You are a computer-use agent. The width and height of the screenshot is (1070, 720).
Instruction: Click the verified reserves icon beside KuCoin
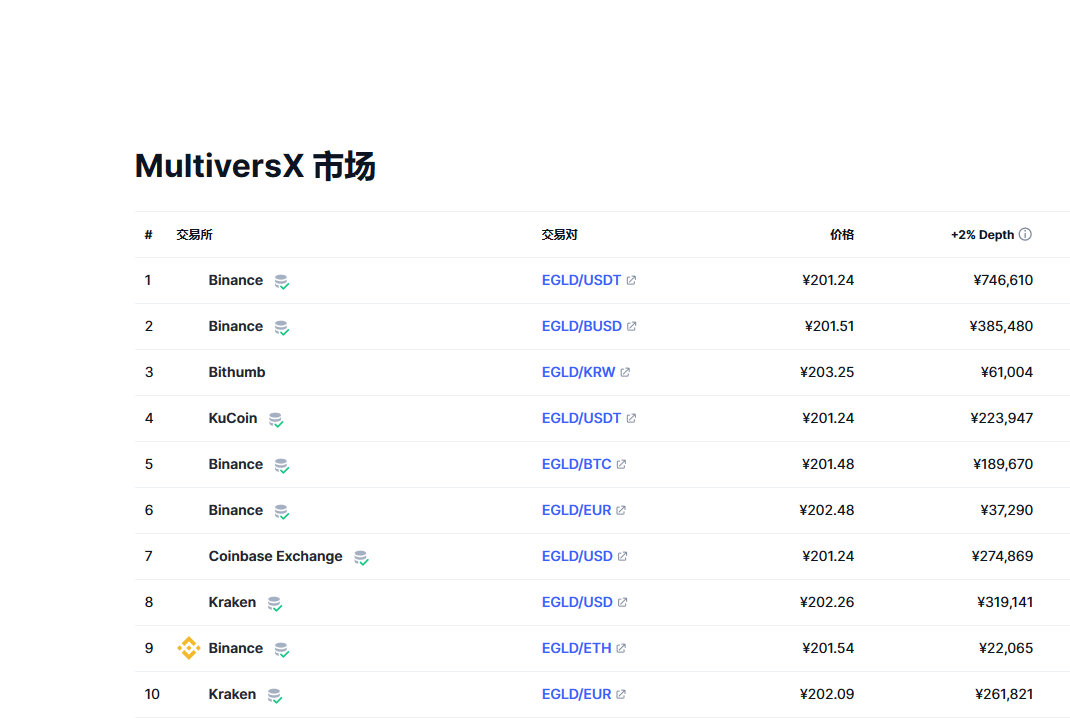tap(276, 419)
